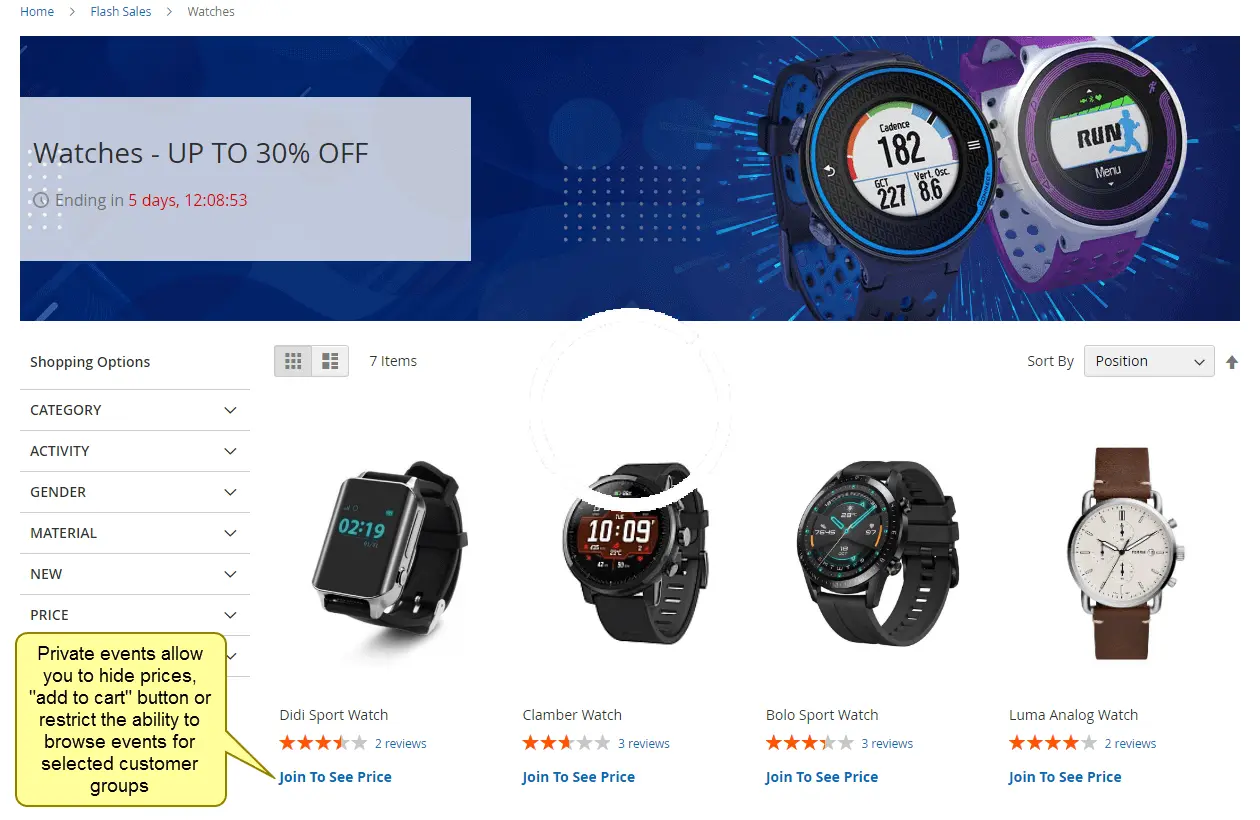Expand the CATEGORY filter
The width and height of the screenshot is (1260, 820).
coord(135,410)
